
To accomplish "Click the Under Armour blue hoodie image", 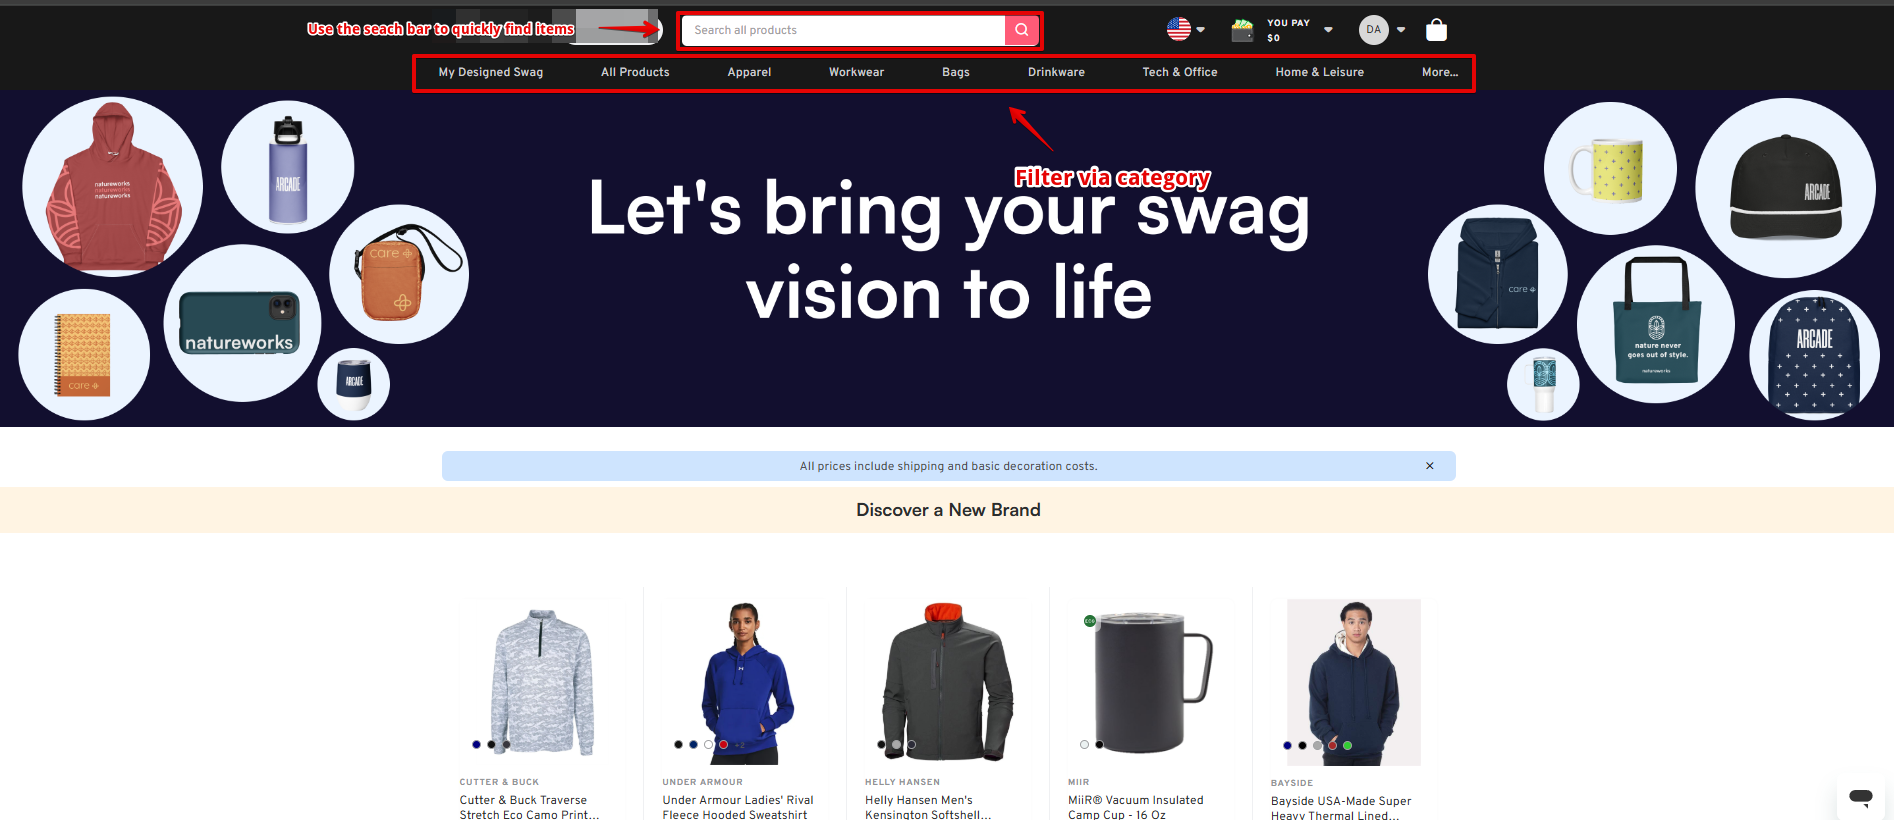I will 747,682.
